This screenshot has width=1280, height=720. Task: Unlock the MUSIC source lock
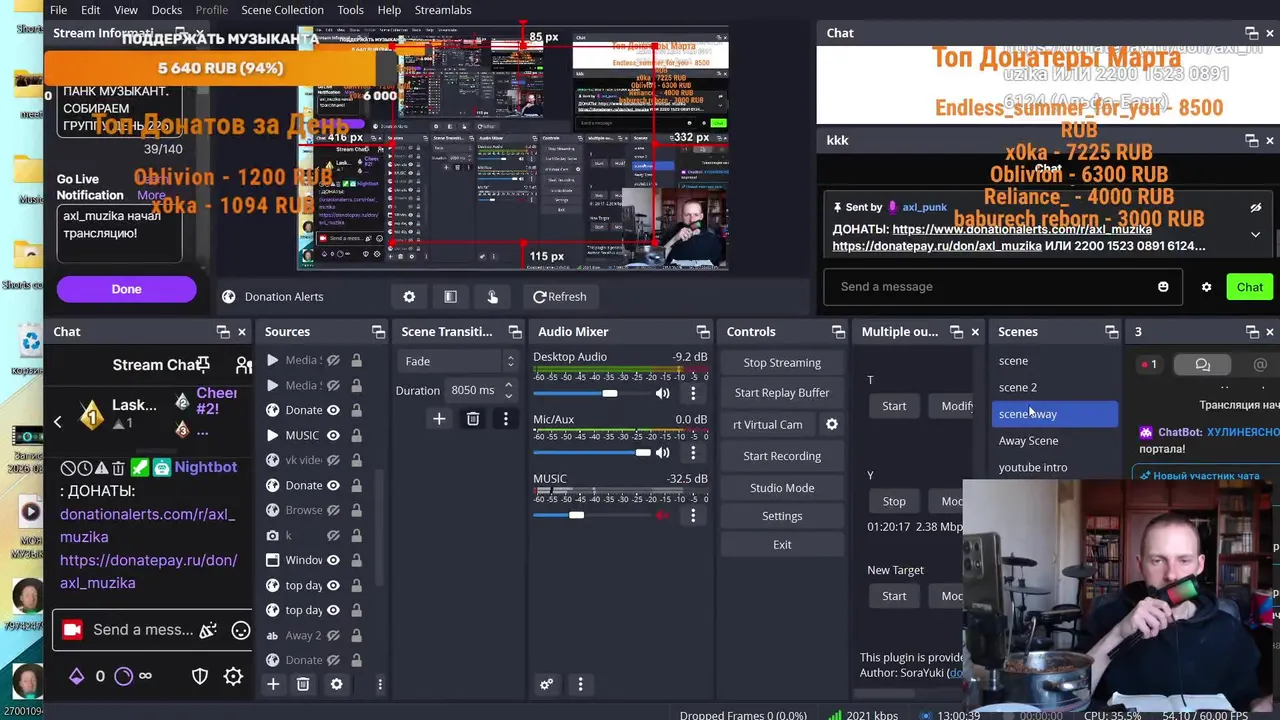pyautogui.click(x=356, y=435)
